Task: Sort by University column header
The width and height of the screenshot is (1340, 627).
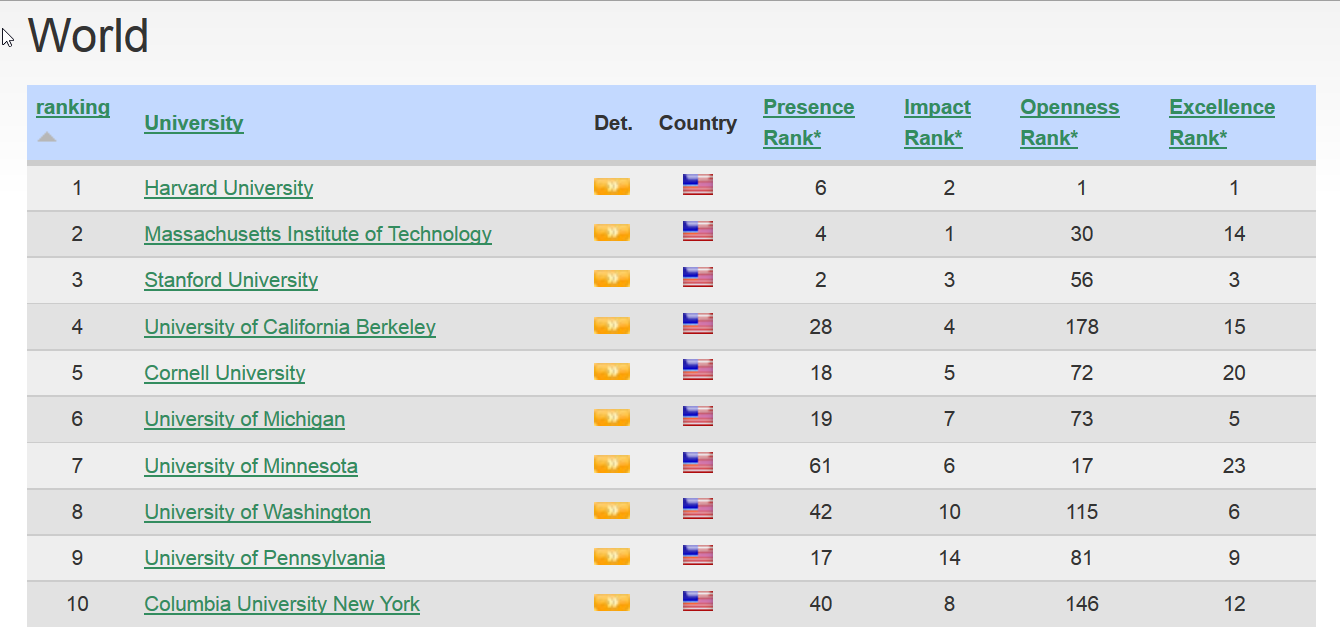Action: (x=194, y=123)
